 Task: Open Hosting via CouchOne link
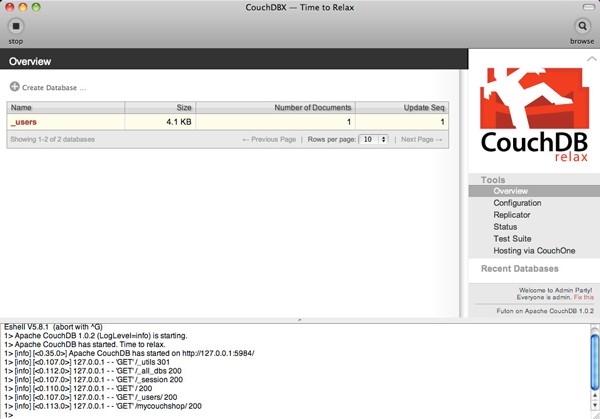534,251
